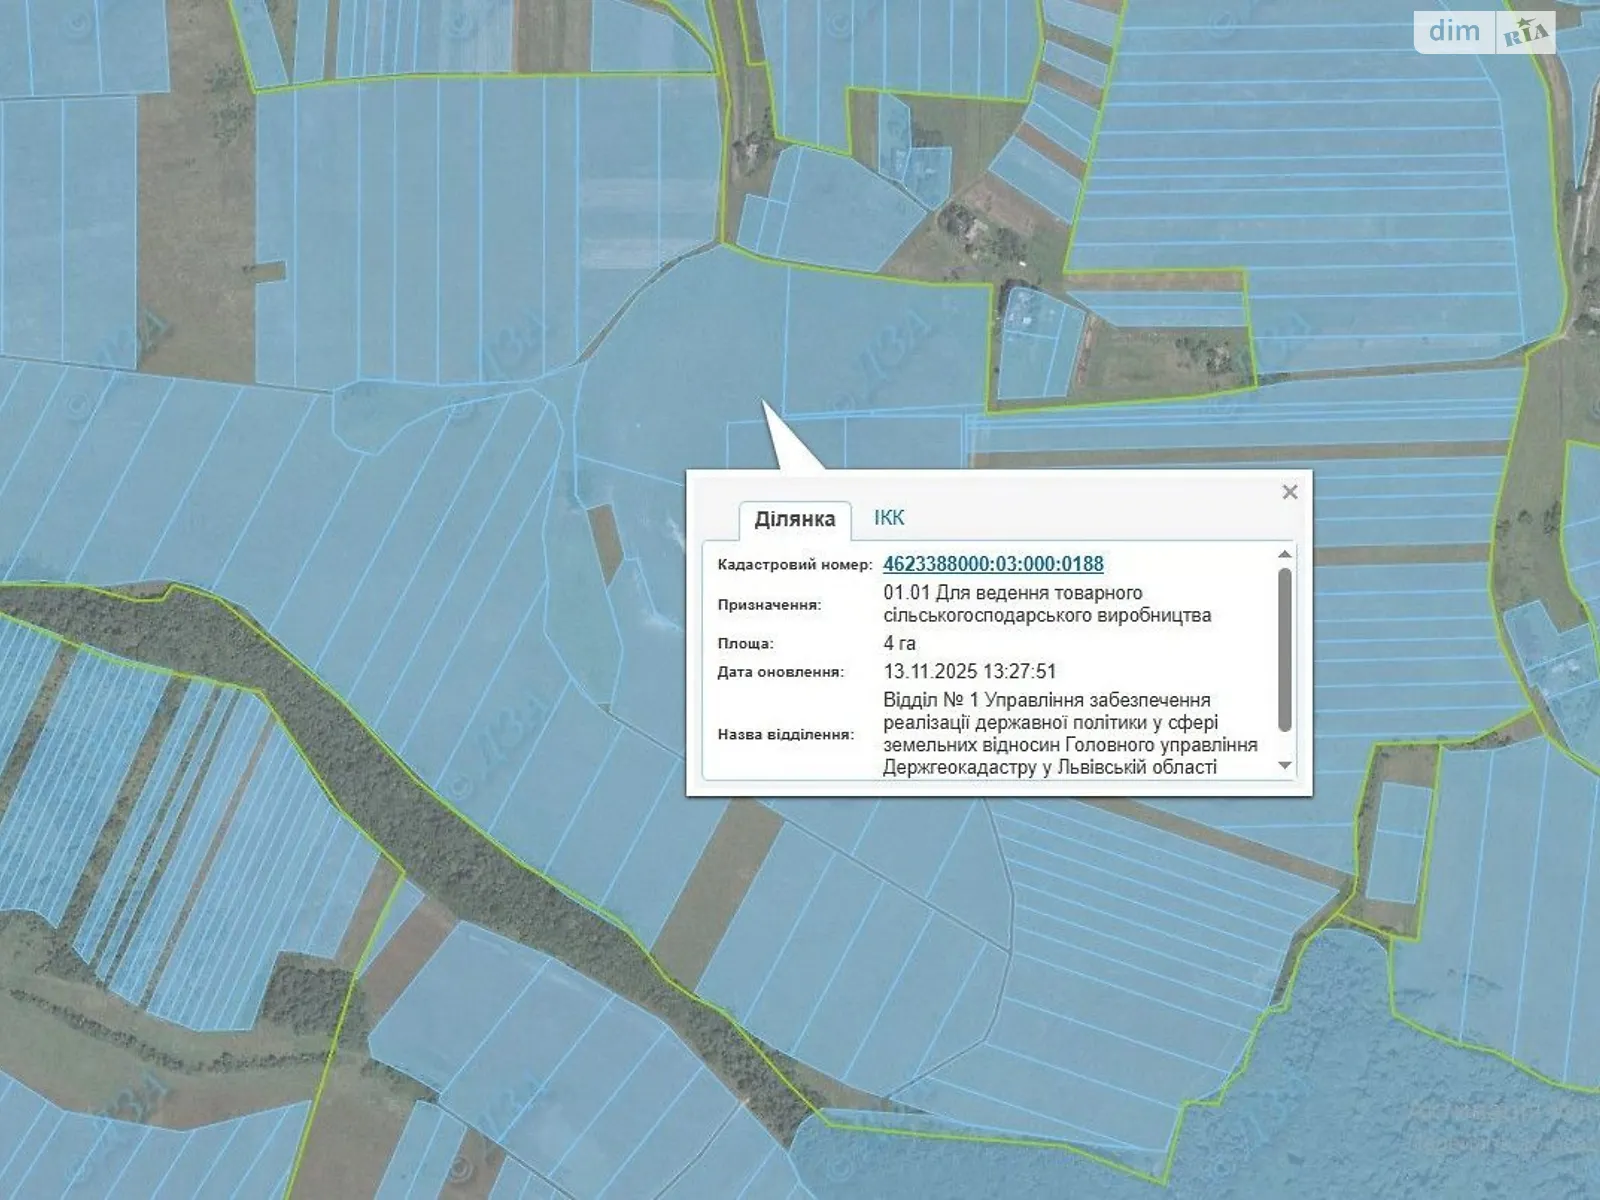Viewport: 1600px width, 1200px height.
Task: Switch to the ІКК tab
Action: 888,517
